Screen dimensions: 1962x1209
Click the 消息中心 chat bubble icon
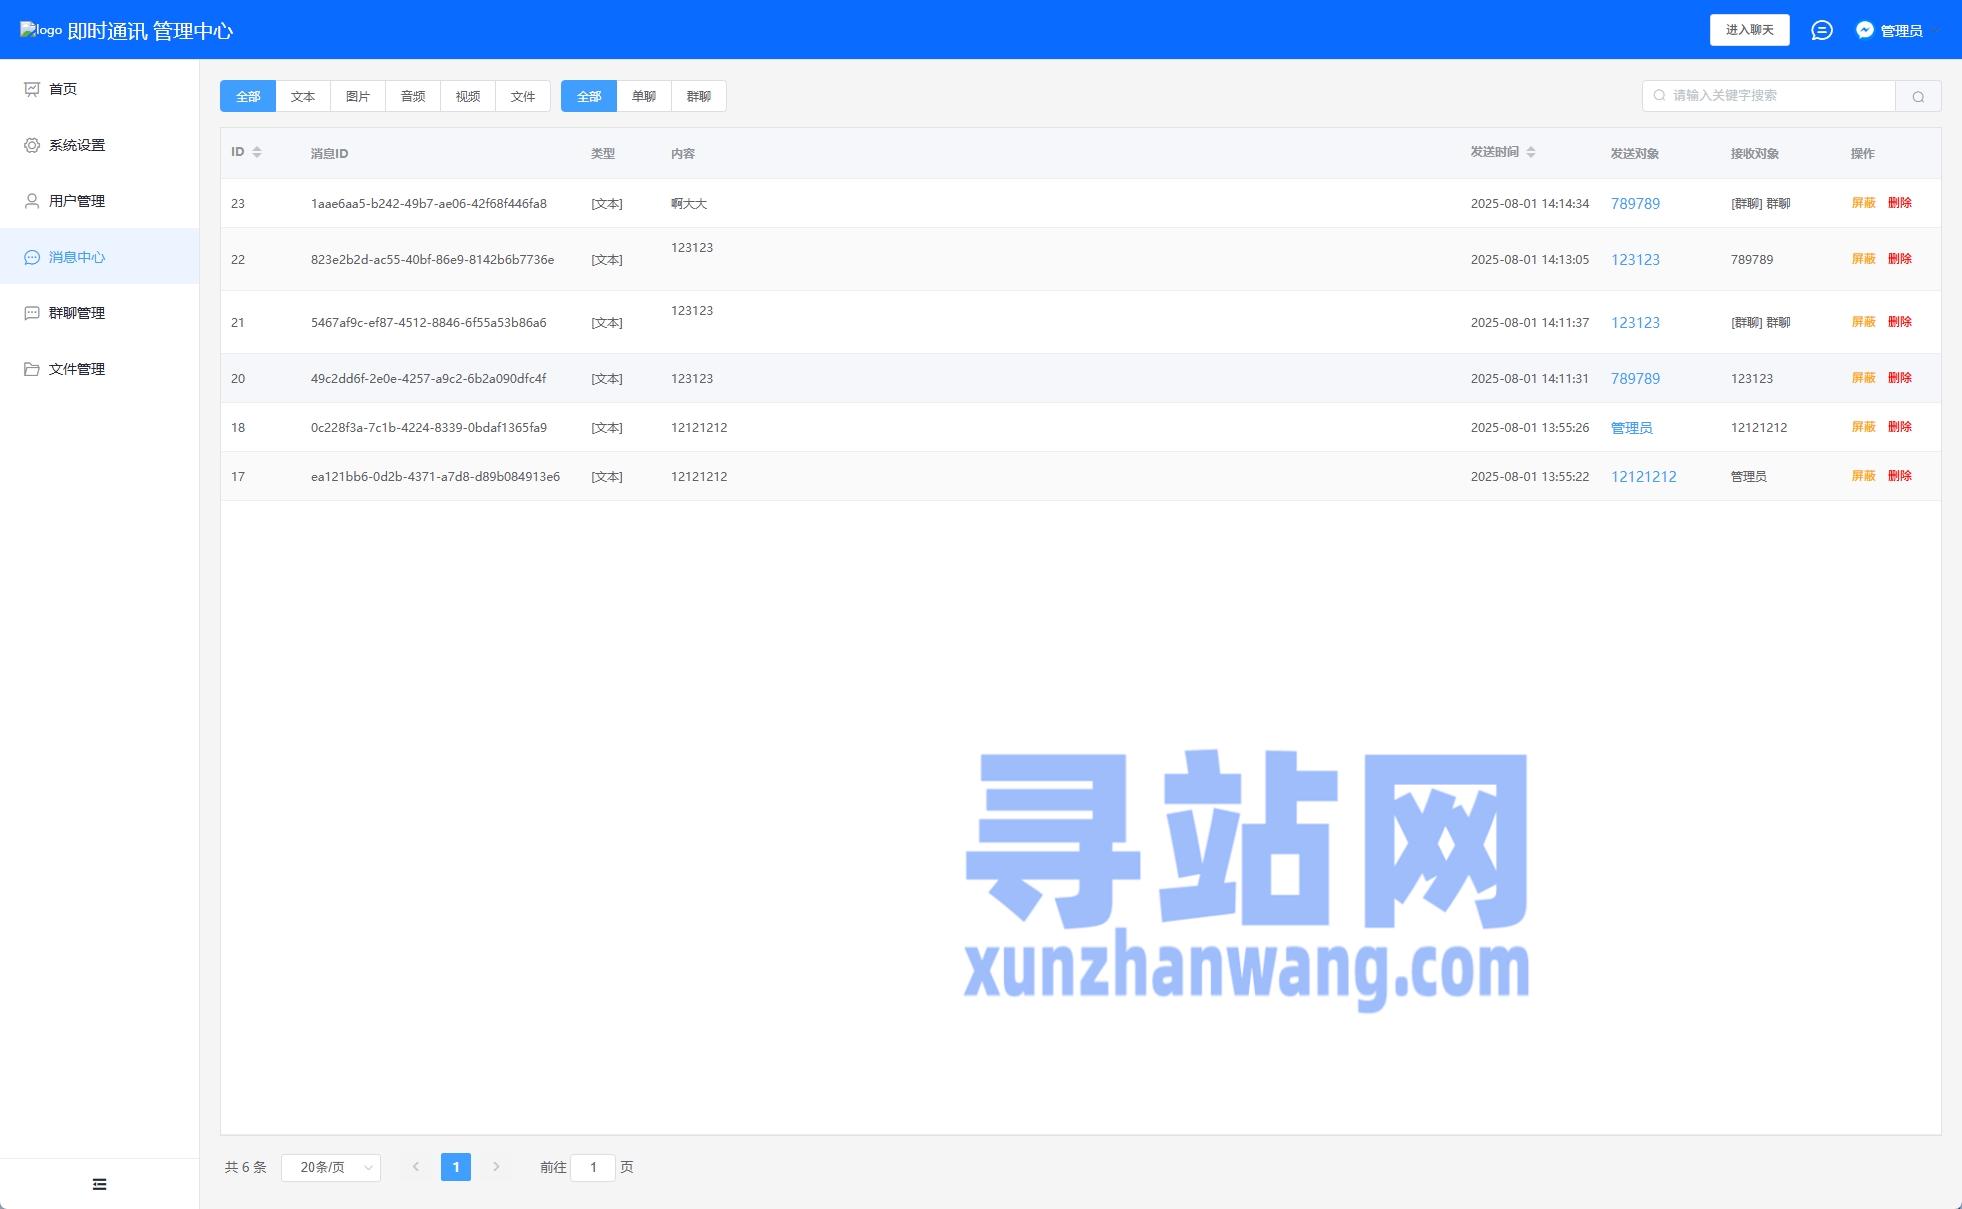pyautogui.click(x=32, y=257)
